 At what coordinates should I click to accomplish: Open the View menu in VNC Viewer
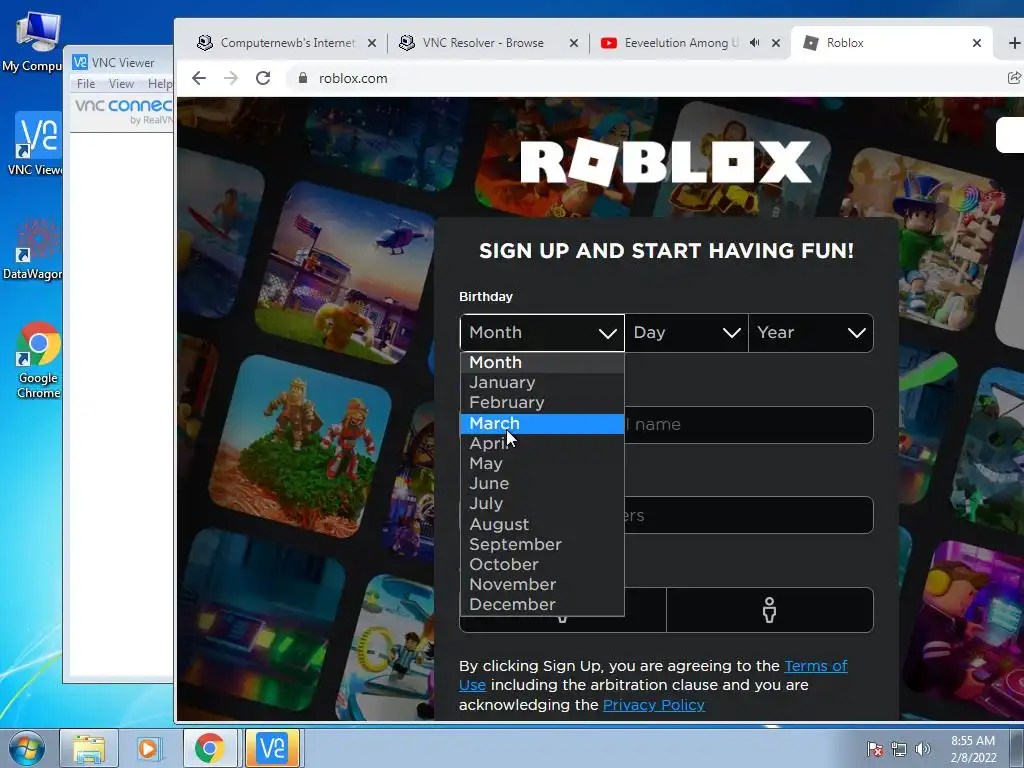click(121, 84)
